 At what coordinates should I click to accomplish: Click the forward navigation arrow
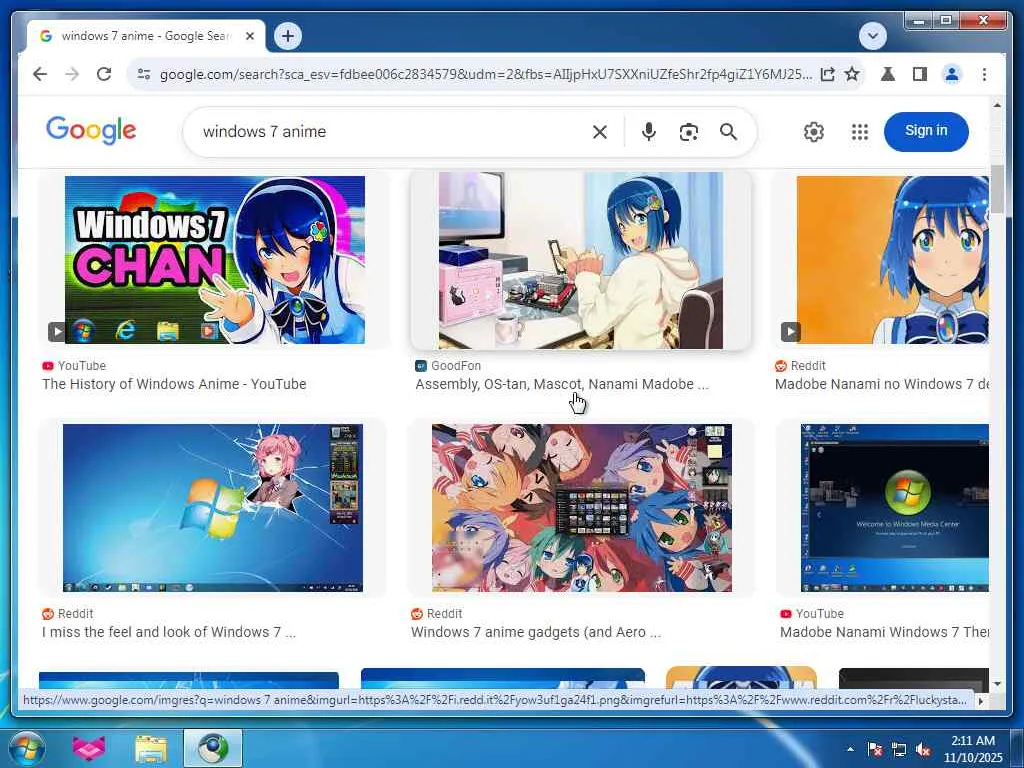coord(72,74)
